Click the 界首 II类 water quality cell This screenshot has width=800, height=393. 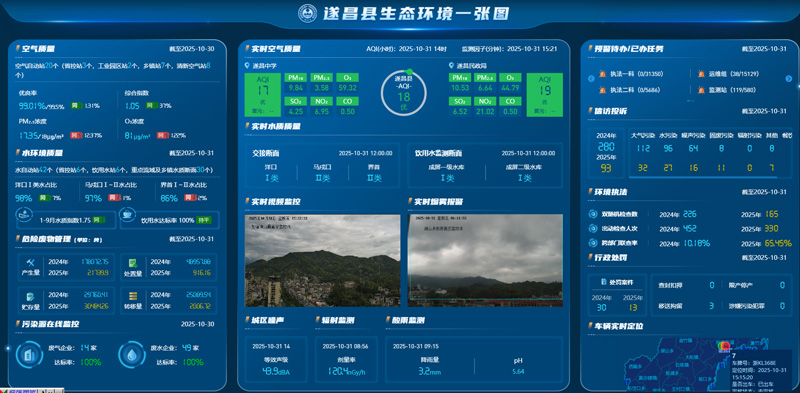coord(374,173)
